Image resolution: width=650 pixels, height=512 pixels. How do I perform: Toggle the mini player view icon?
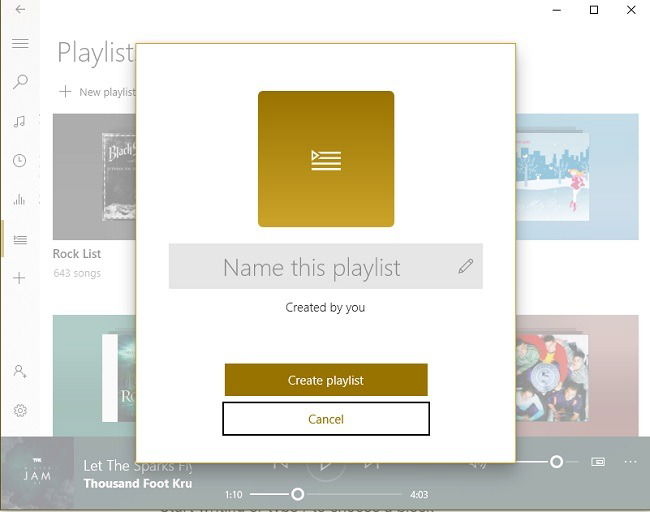[x=598, y=461]
